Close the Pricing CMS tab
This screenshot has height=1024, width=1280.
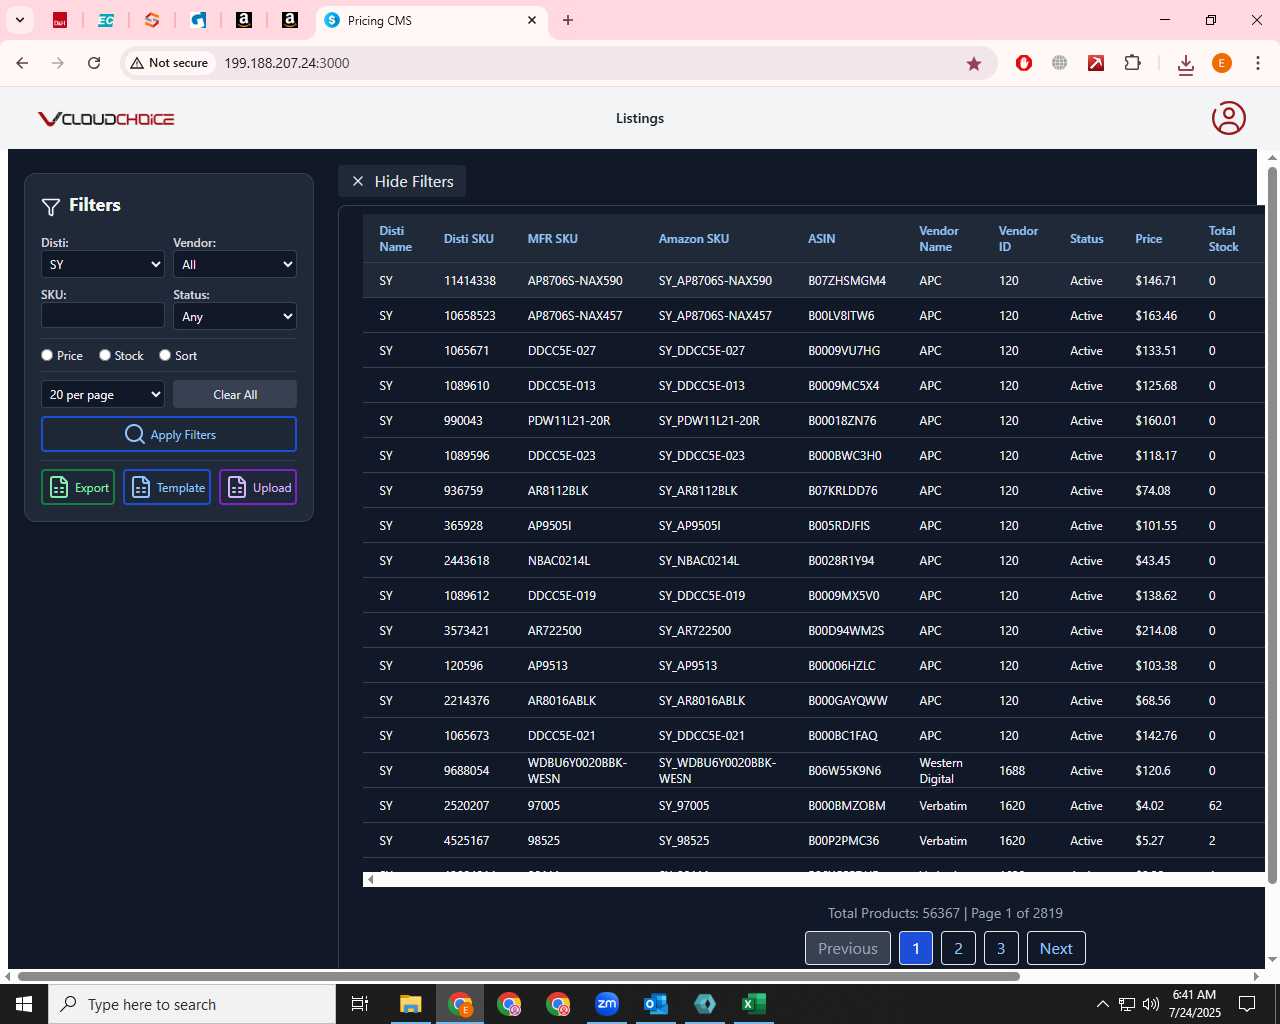532,20
